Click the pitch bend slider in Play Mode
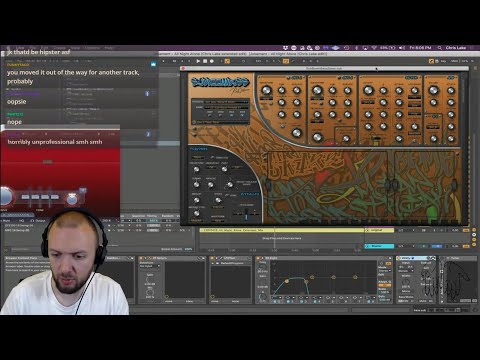Screen dimensions: 480x360 (246, 214)
